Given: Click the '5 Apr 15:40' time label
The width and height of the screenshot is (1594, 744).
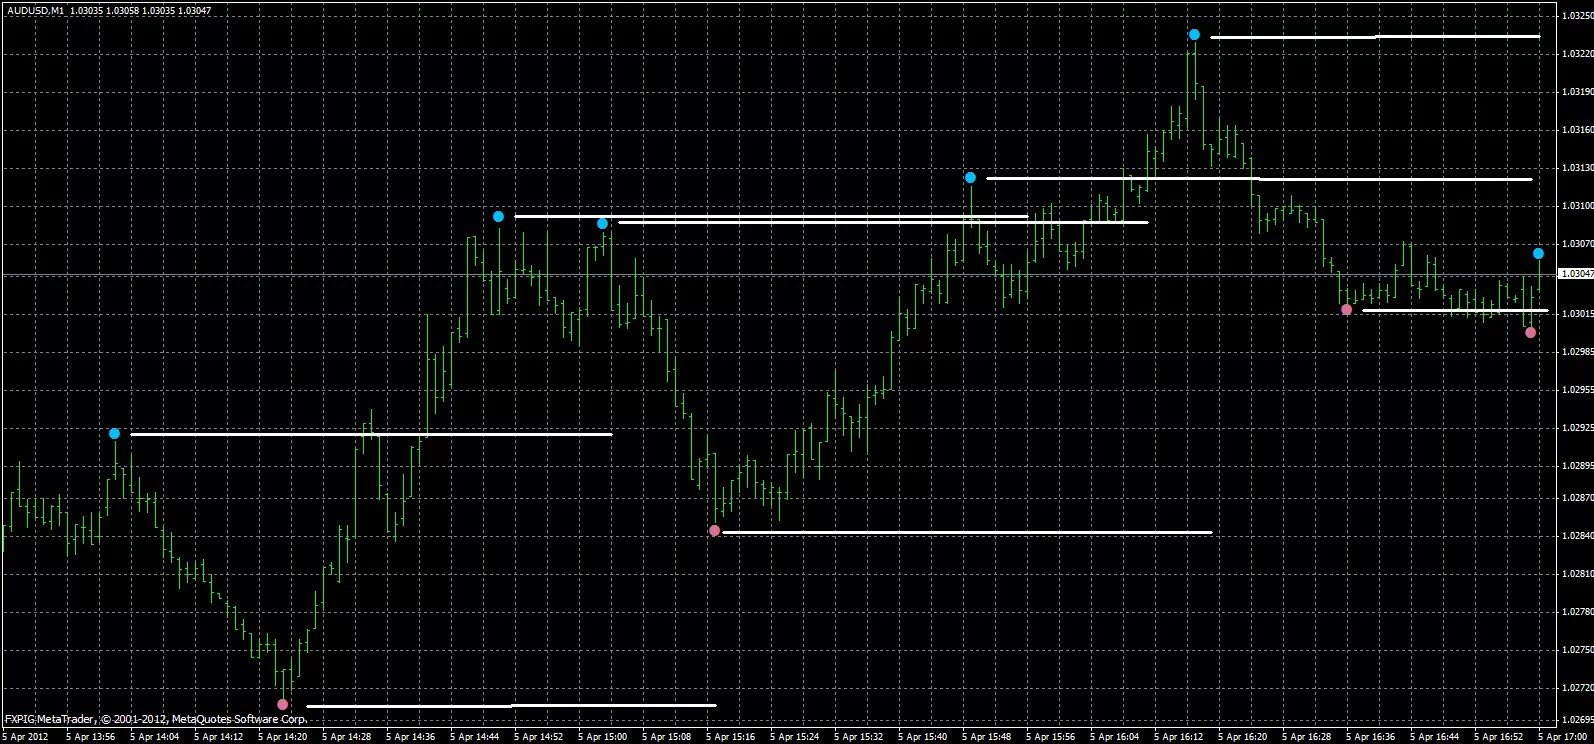Looking at the screenshot, I should (x=924, y=737).
